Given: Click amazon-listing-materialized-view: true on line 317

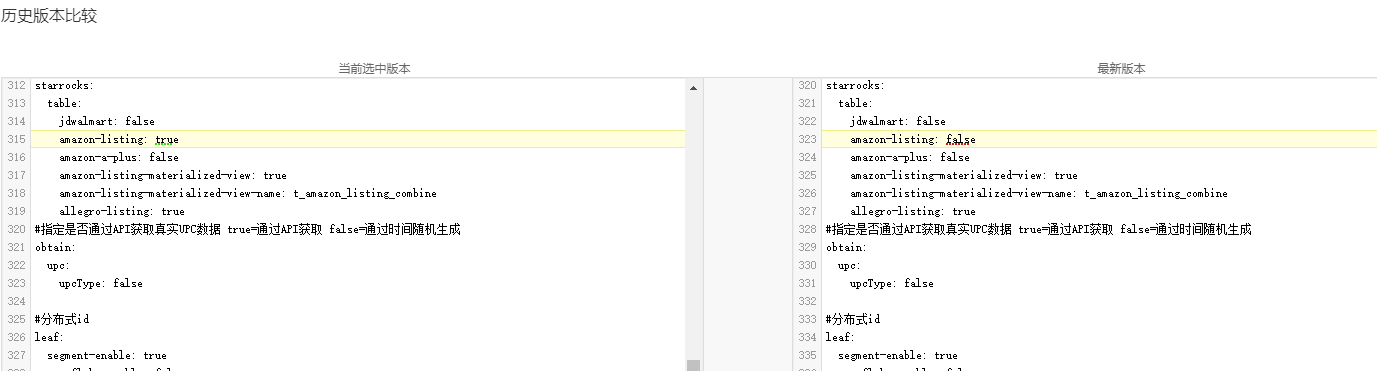Looking at the screenshot, I should coord(172,175).
